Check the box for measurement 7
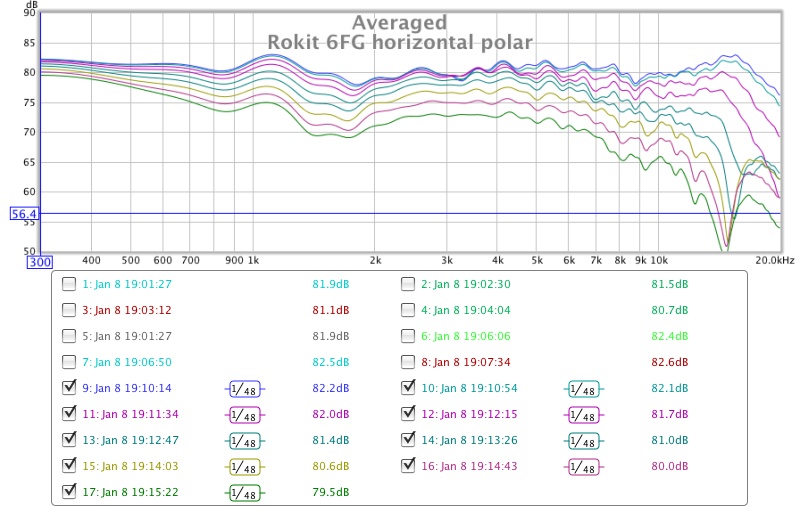 [x=69, y=362]
